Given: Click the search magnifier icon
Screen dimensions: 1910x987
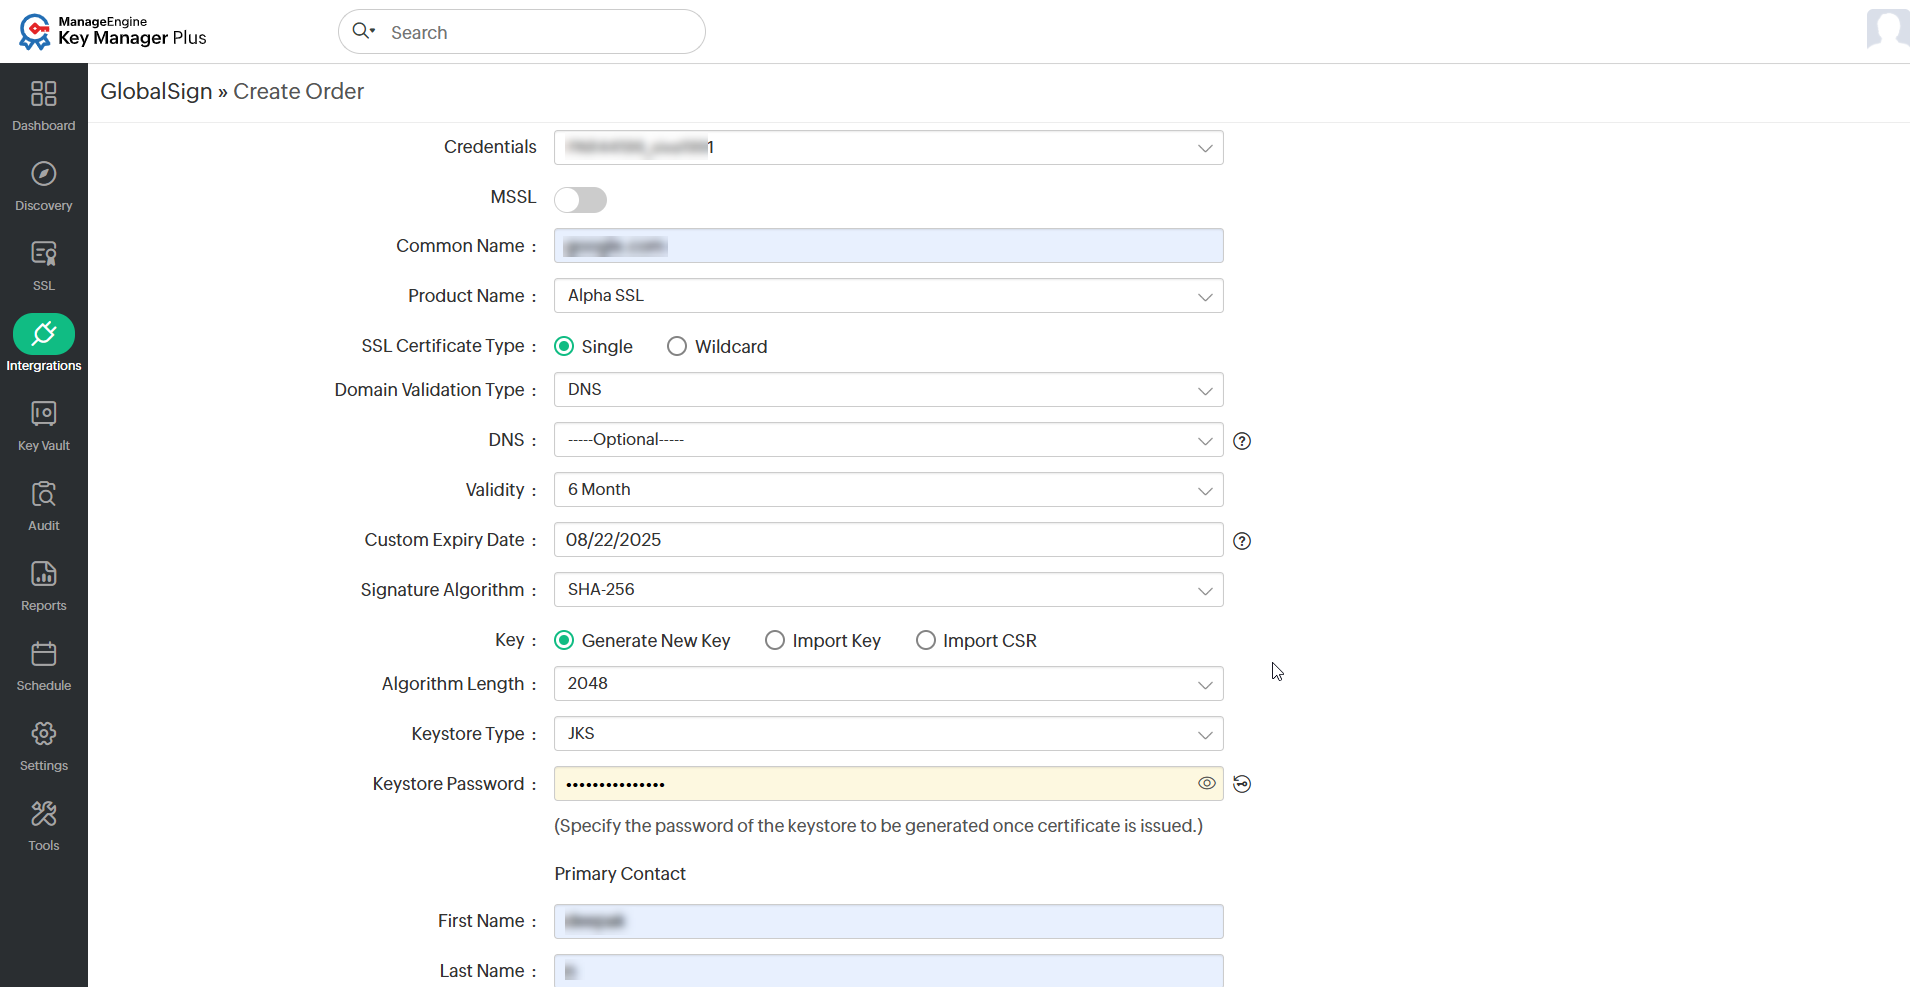Looking at the screenshot, I should coord(362,31).
